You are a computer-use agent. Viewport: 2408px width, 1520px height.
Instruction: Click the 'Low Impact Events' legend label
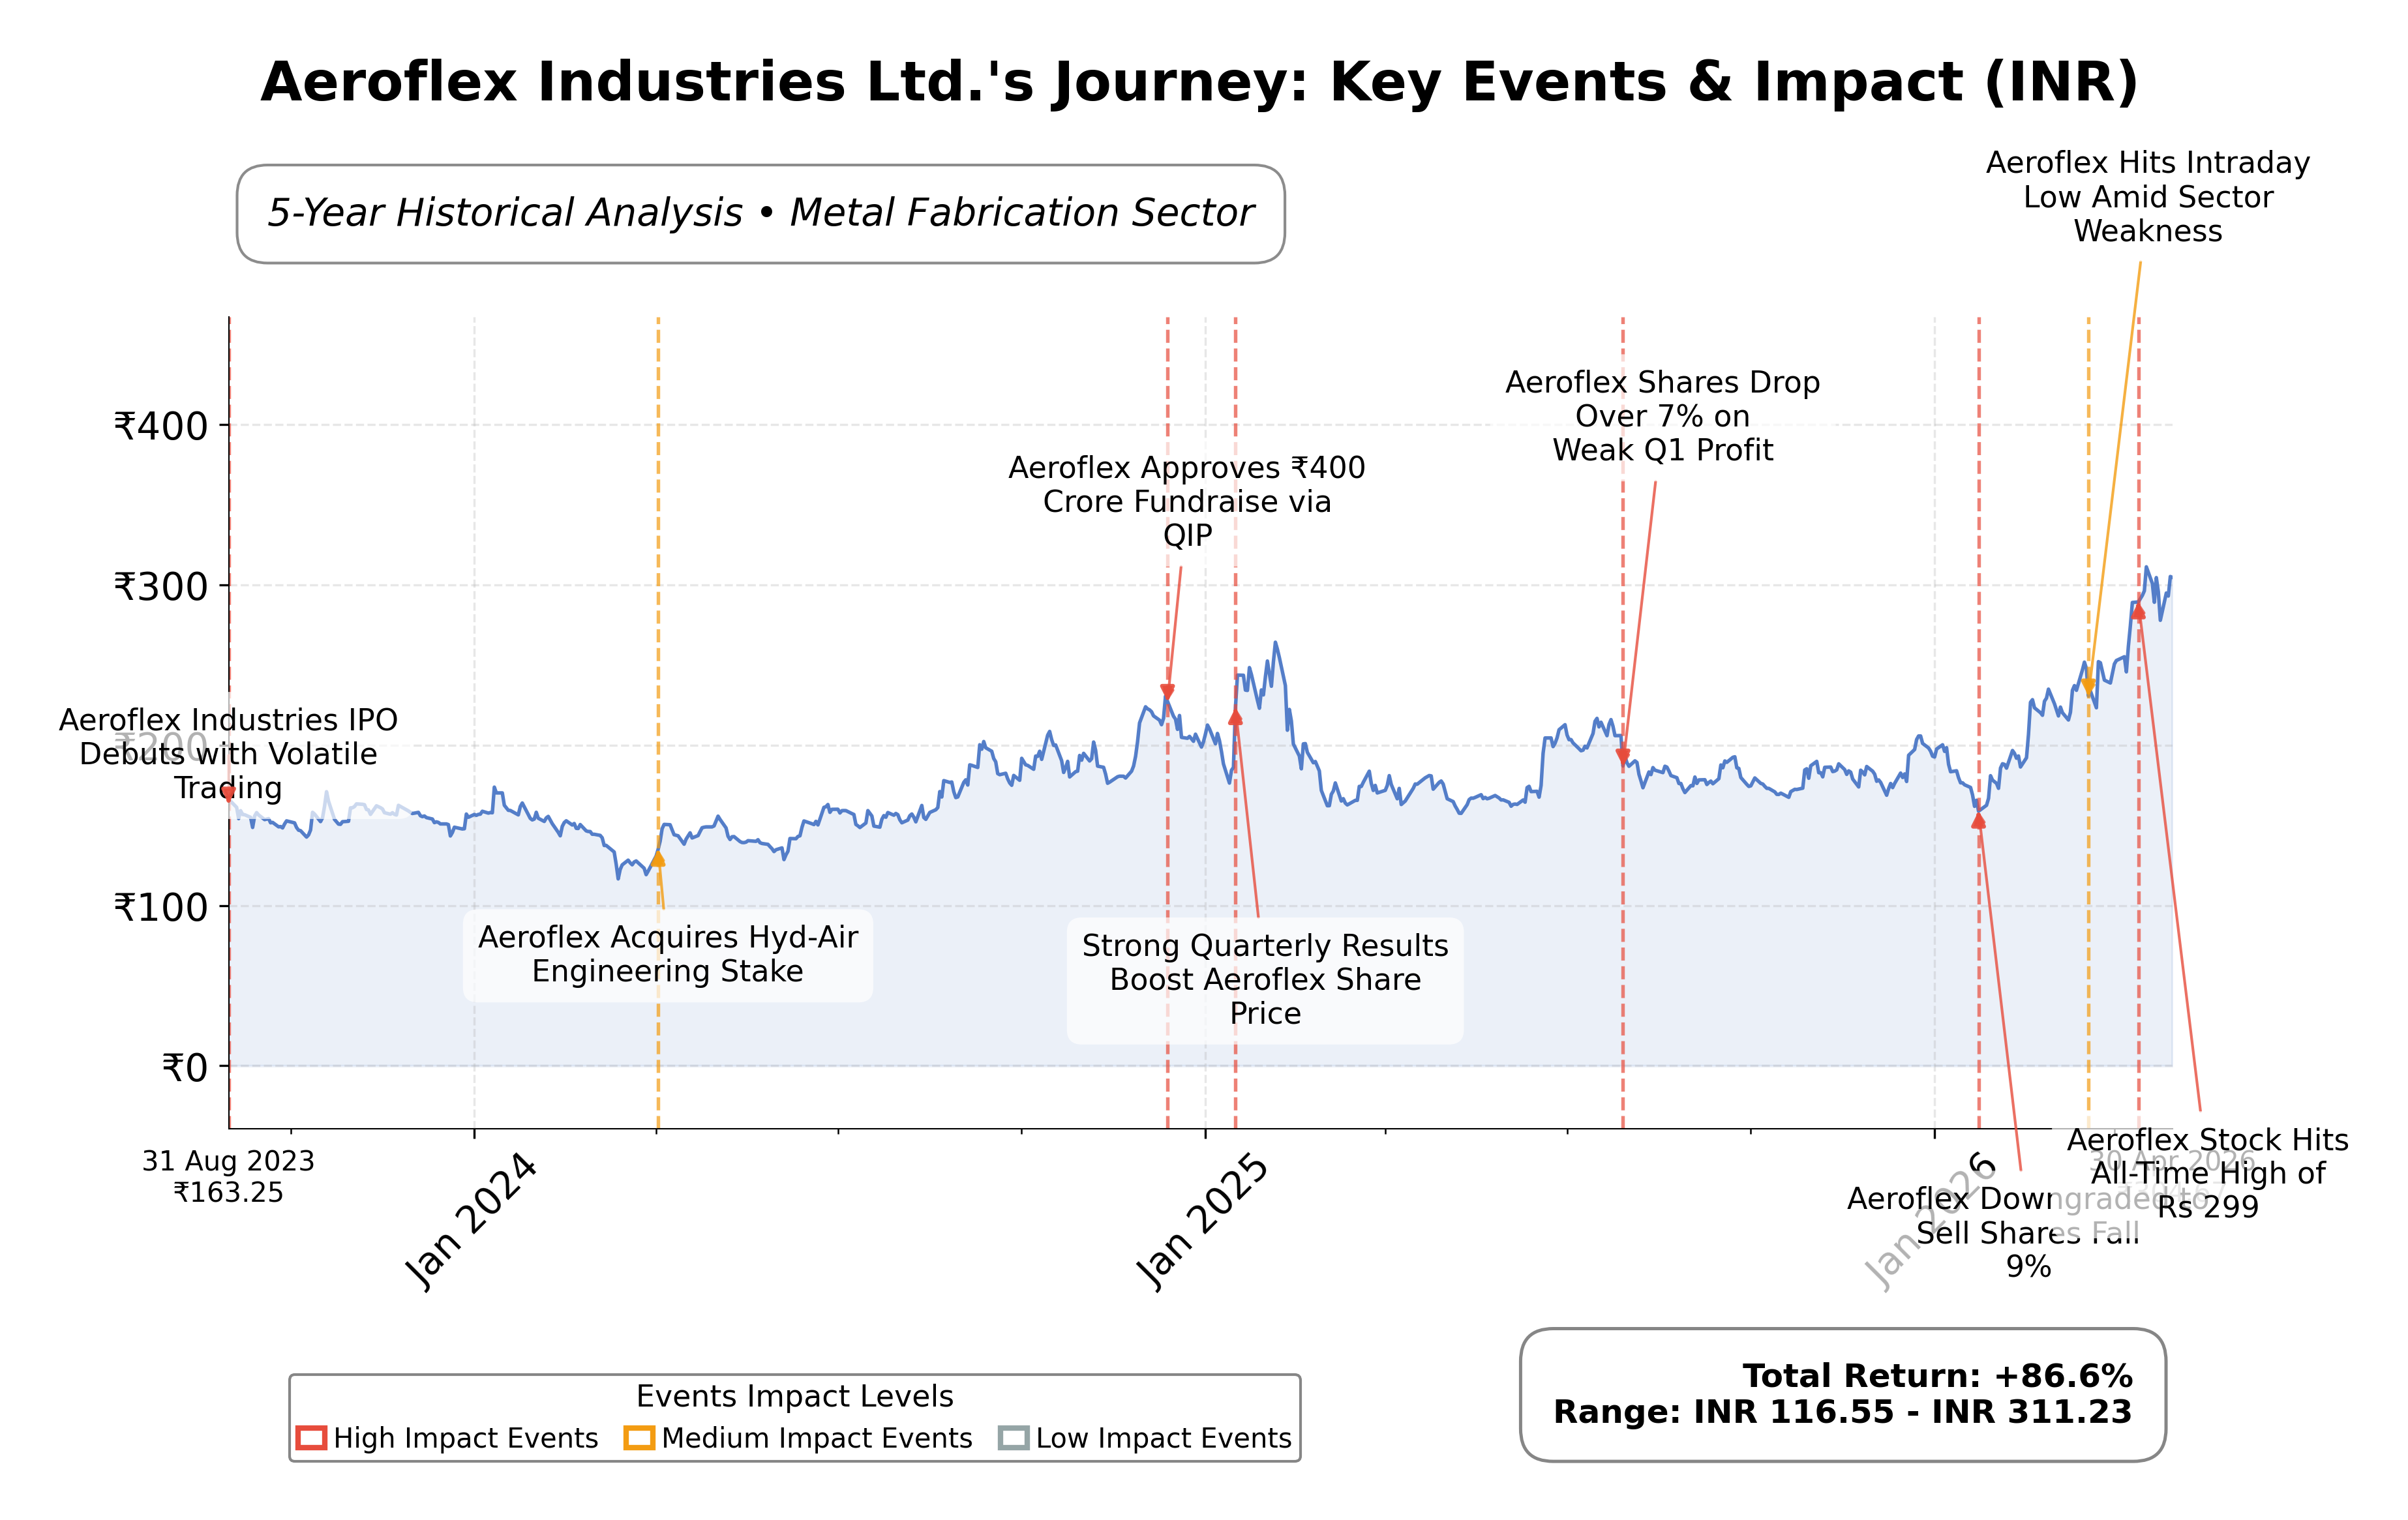[x=1164, y=1438]
